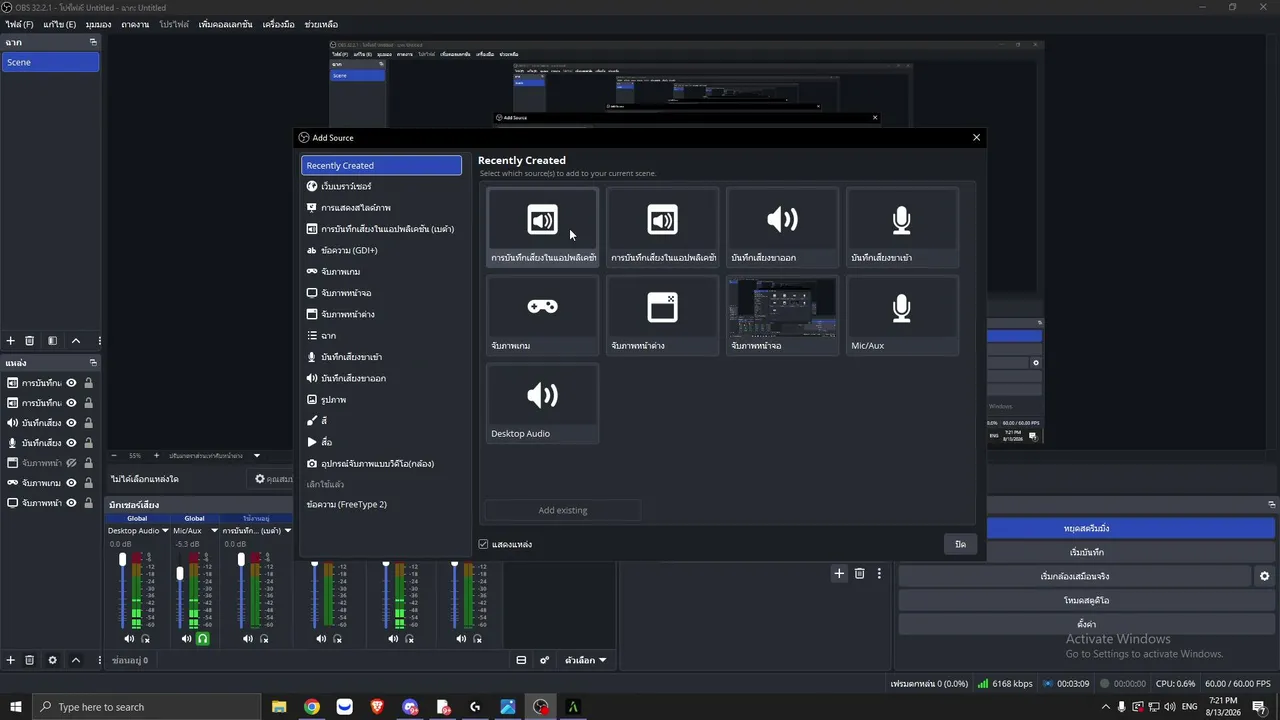This screenshot has height=720, width=1280.
Task: Open the ถาดงาน menu
Action: click(135, 24)
